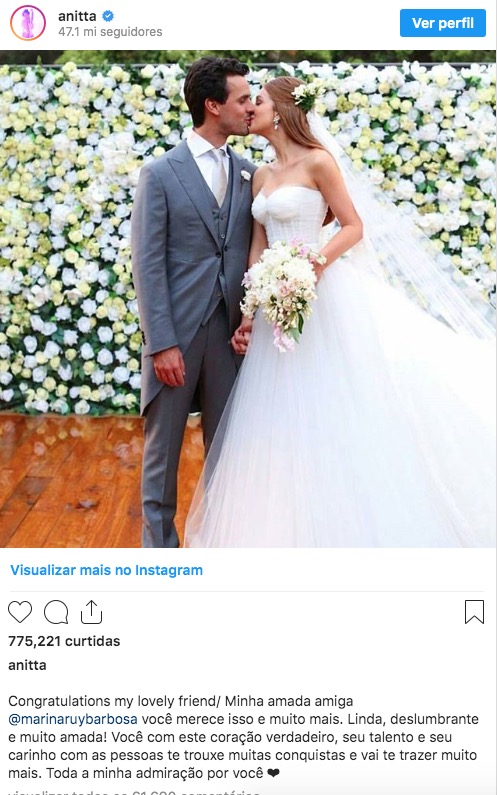
Task: Click the anitta name above the caption
Action: click(27, 665)
